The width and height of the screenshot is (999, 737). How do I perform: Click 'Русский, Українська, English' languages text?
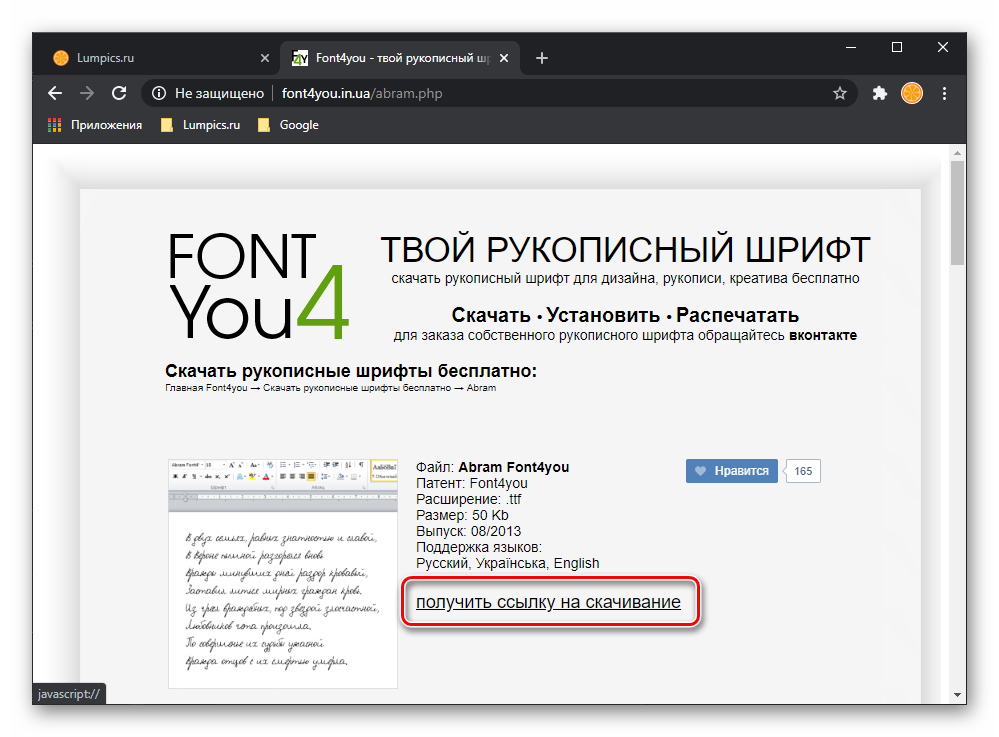(x=508, y=563)
